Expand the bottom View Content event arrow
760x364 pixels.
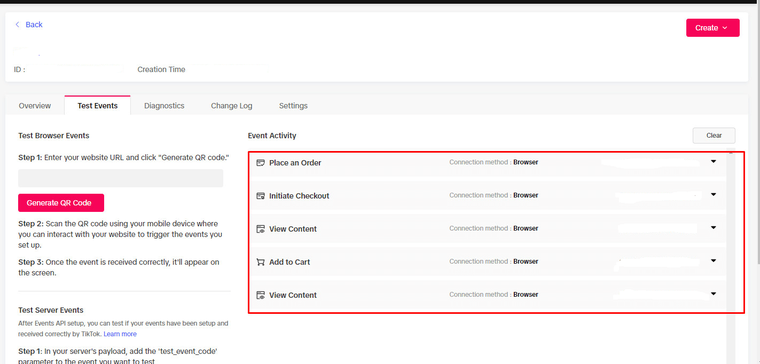(713, 293)
